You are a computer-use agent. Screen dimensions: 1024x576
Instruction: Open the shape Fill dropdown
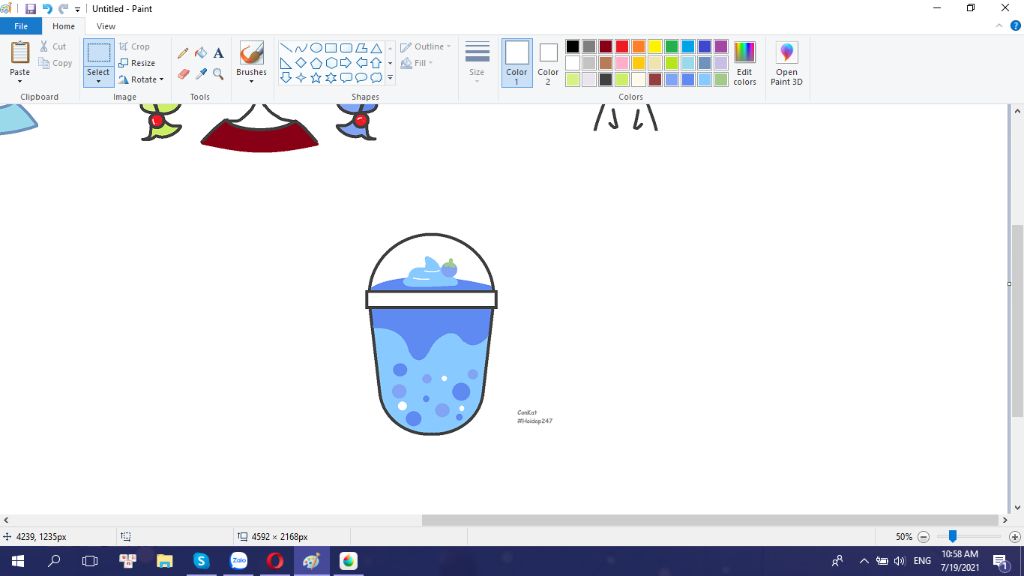coord(417,63)
